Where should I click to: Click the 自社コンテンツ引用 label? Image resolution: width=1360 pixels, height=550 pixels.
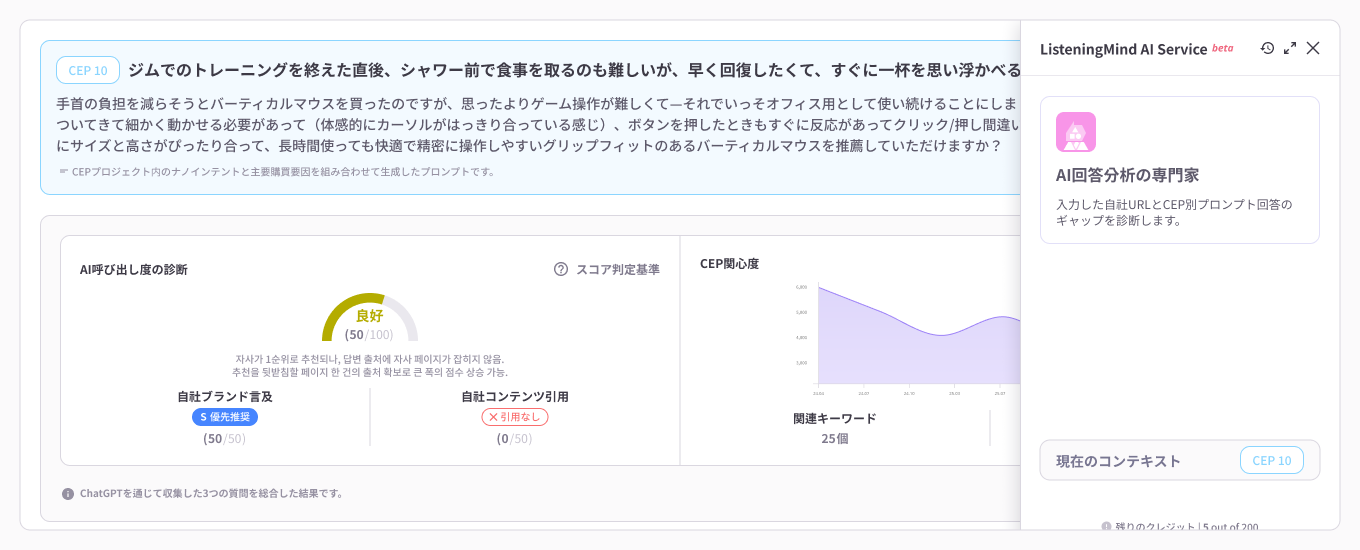[515, 396]
